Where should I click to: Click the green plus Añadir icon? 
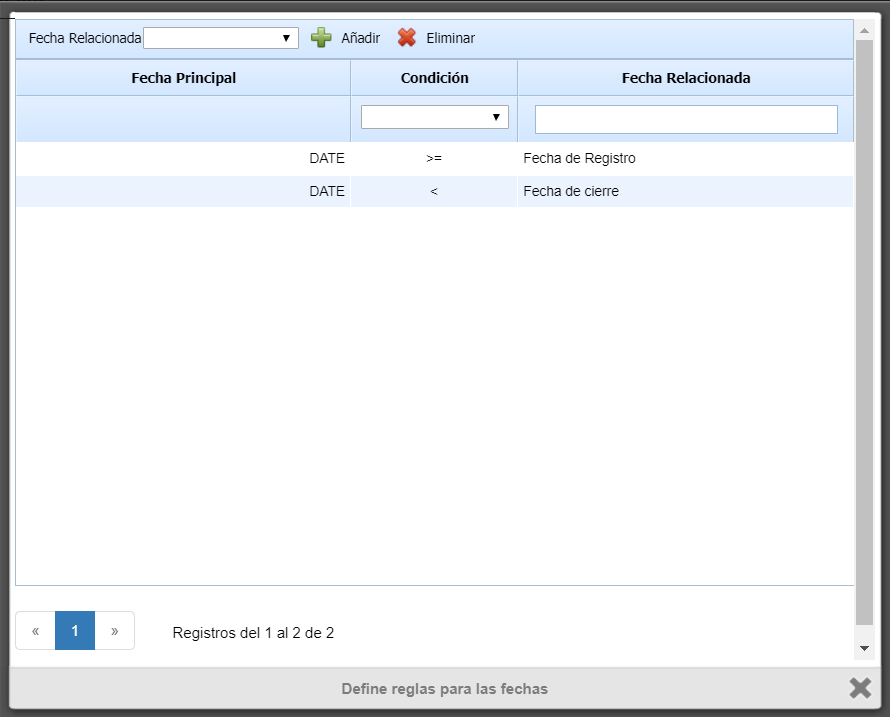(321, 38)
